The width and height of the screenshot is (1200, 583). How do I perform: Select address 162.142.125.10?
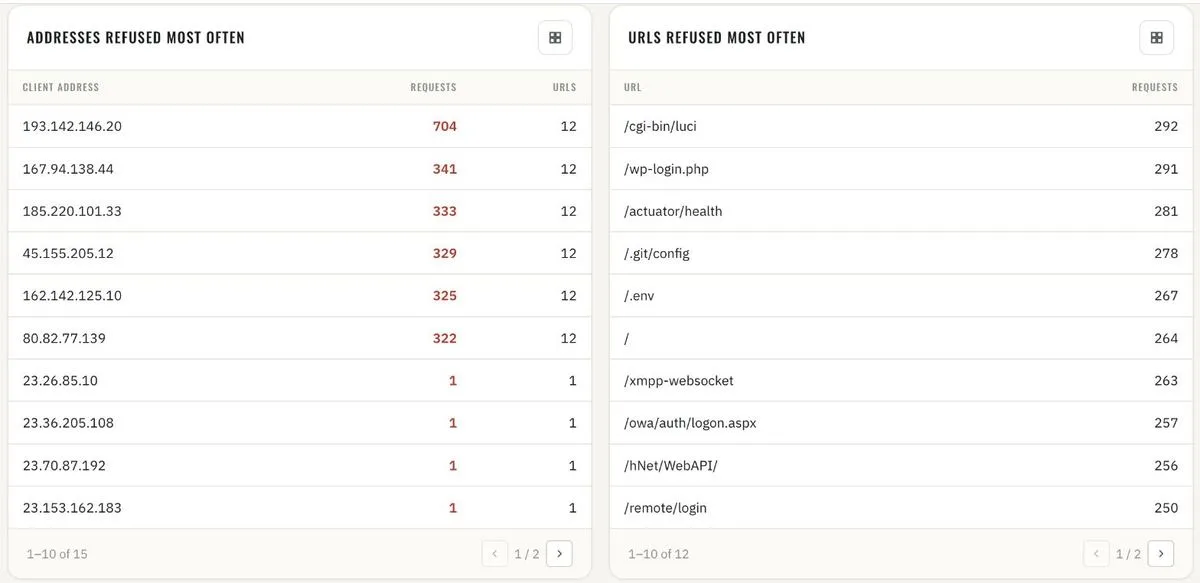point(72,296)
